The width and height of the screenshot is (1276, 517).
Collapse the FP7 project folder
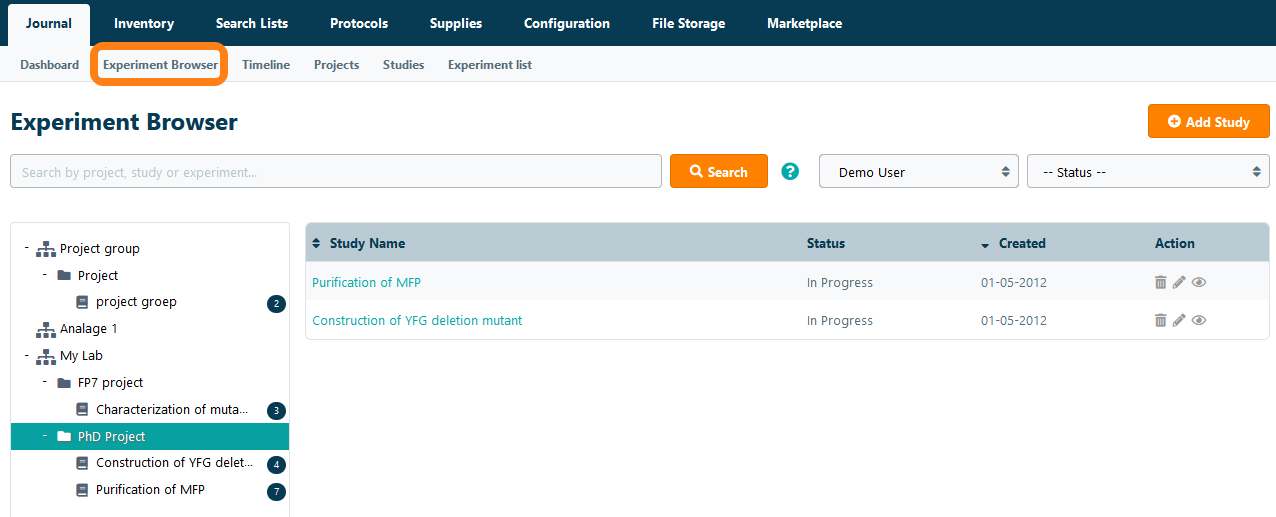(x=45, y=382)
